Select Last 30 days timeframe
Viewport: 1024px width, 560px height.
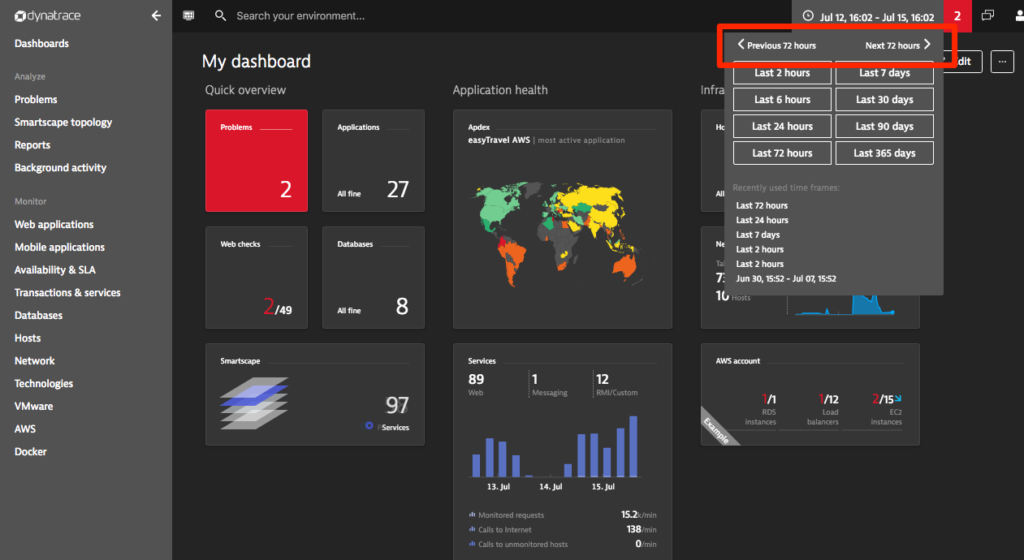pos(884,99)
